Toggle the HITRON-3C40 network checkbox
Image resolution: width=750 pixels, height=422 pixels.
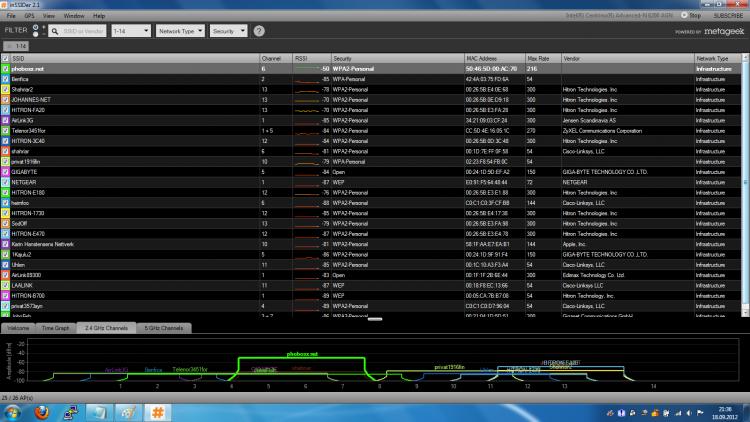click(5, 141)
